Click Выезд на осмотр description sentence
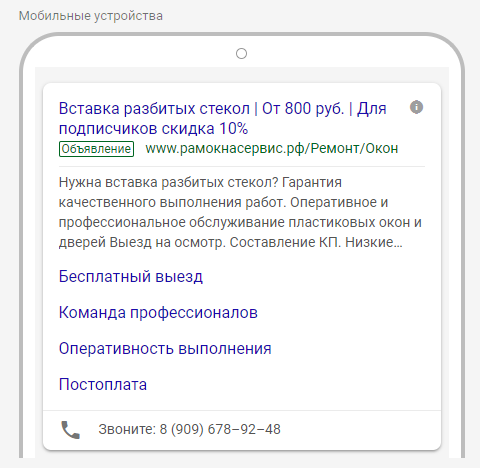The height and width of the screenshot is (468, 480). click(x=165, y=242)
